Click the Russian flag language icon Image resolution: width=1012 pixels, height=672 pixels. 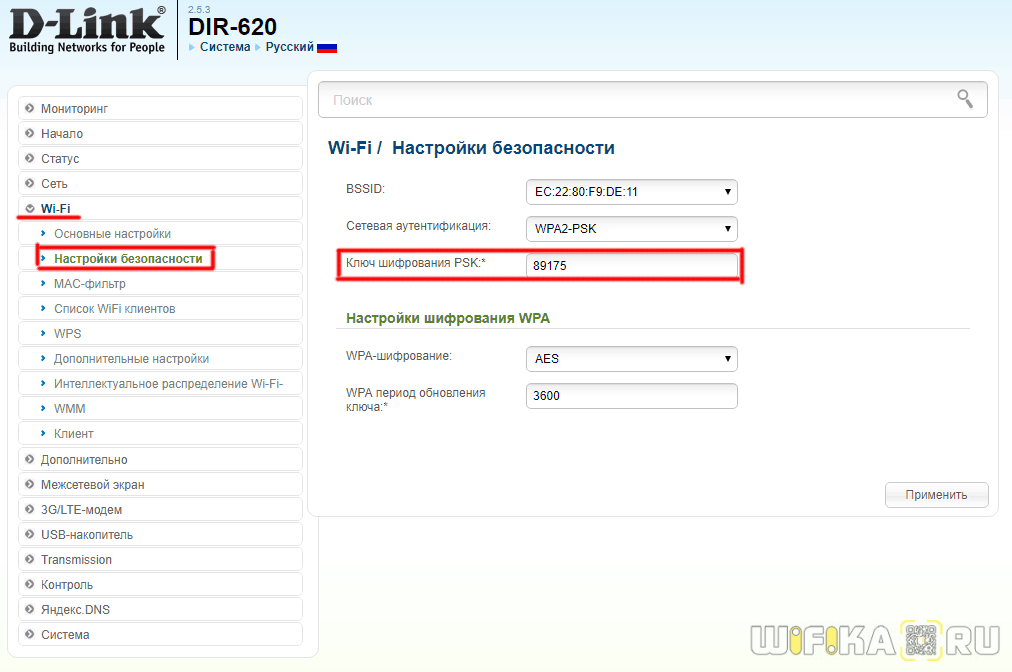coord(327,47)
